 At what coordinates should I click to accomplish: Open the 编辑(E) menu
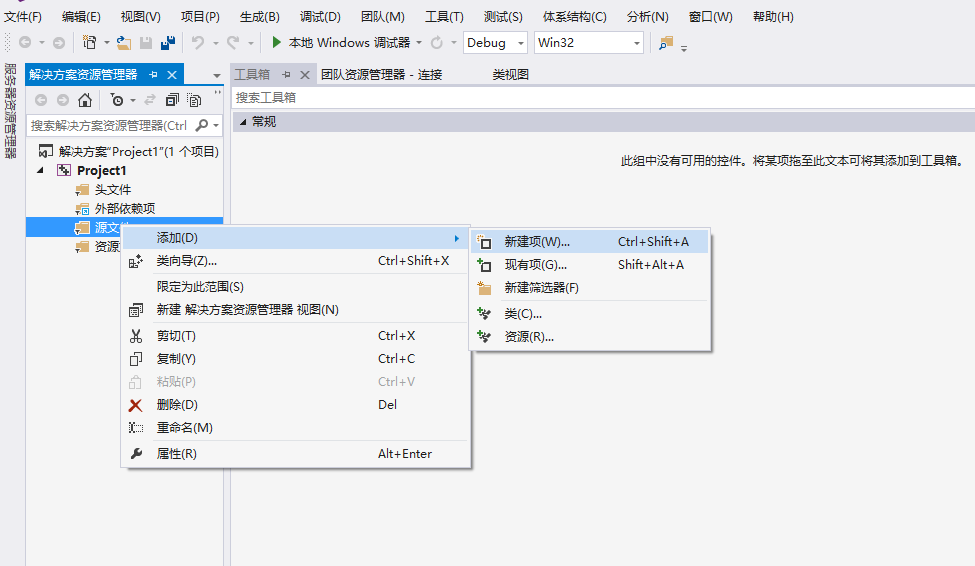[81, 17]
